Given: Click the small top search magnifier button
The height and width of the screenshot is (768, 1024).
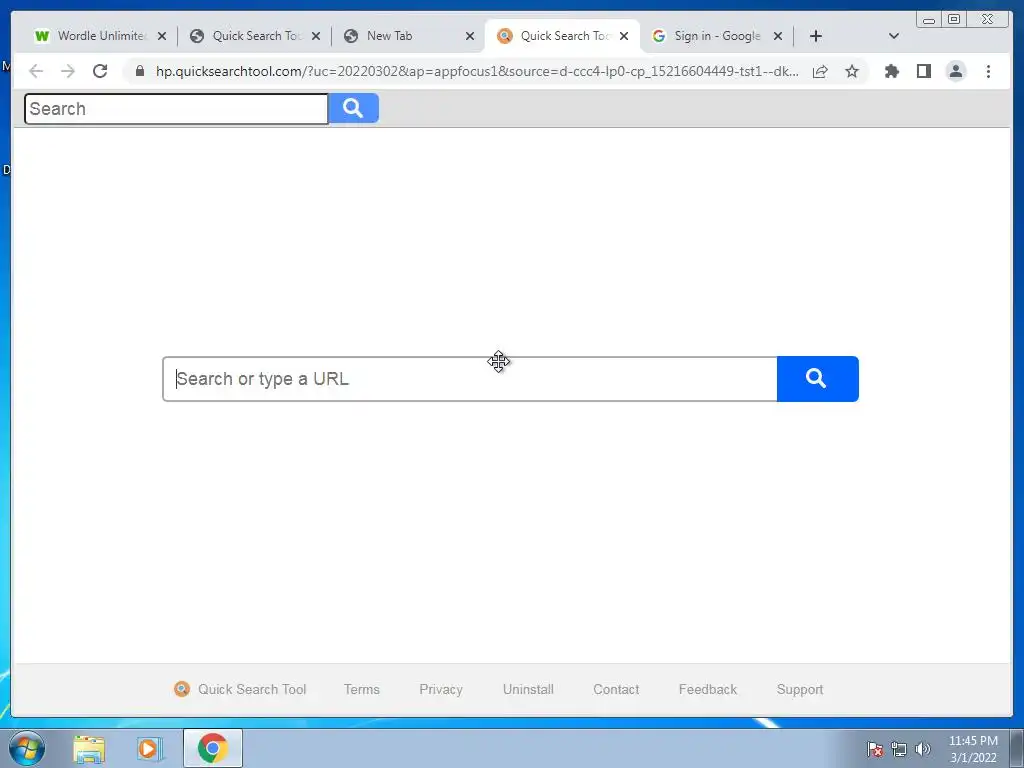Looking at the screenshot, I should [353, 108].
